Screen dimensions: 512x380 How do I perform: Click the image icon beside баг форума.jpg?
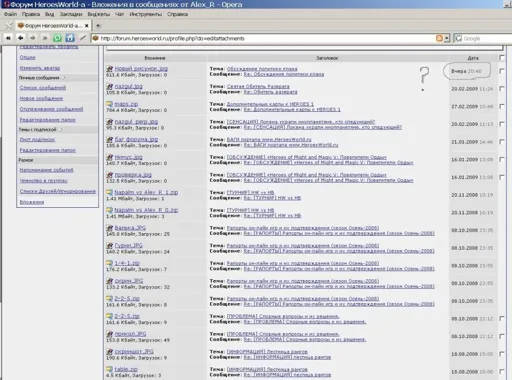tap(110, 139)
